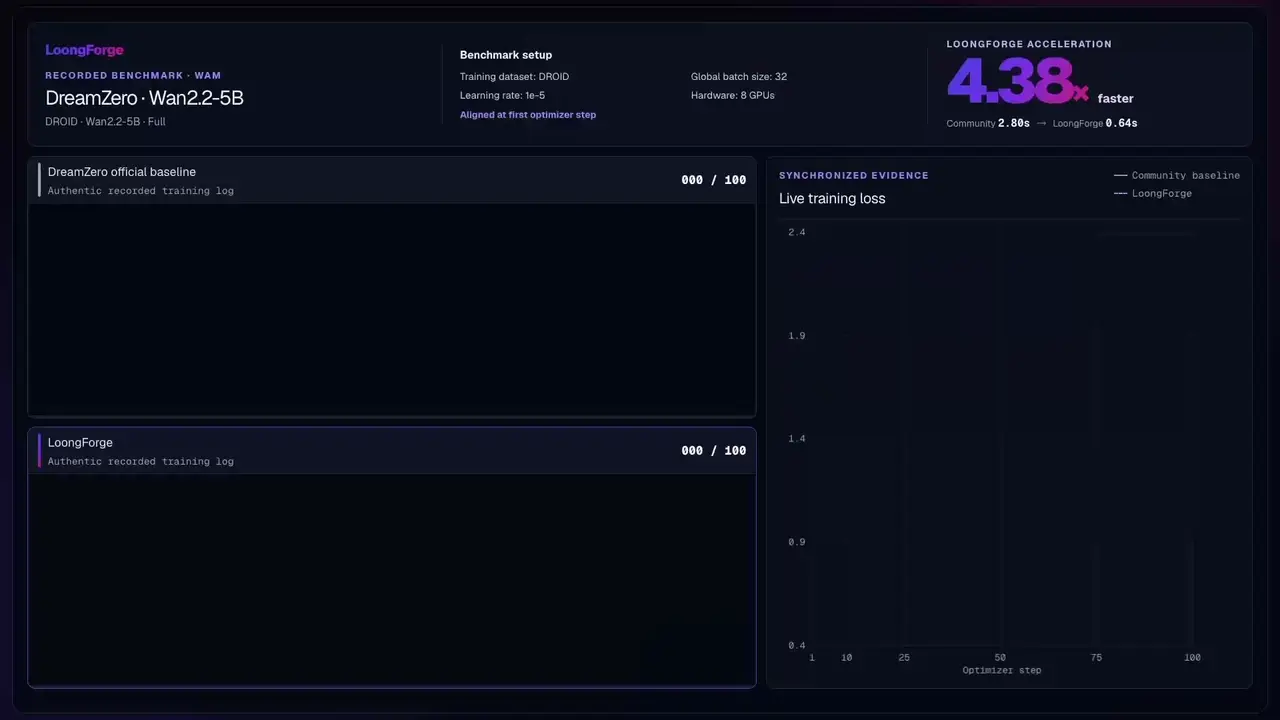The image size is (1280, 720).
Task: Click x-axis tick label 25
Action: coord(904,658)
